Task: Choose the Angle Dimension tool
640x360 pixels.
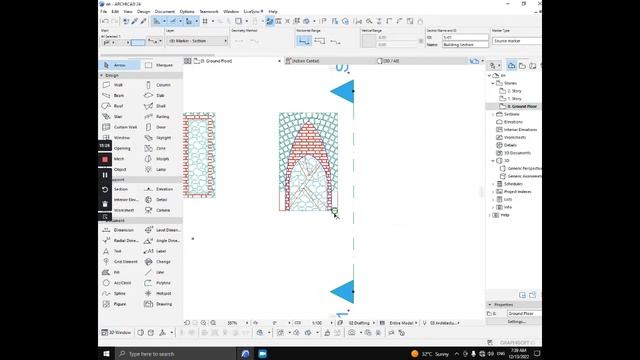Action: tap(162, 241)
